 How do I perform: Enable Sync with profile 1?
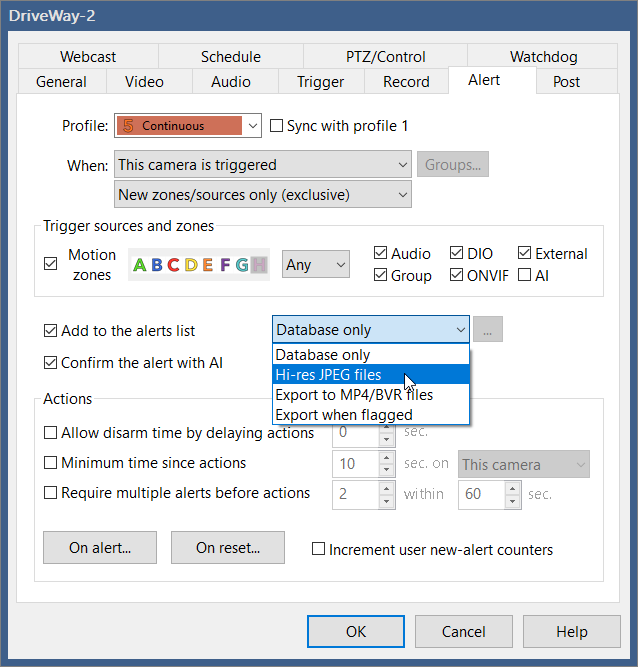coord(278,126)
